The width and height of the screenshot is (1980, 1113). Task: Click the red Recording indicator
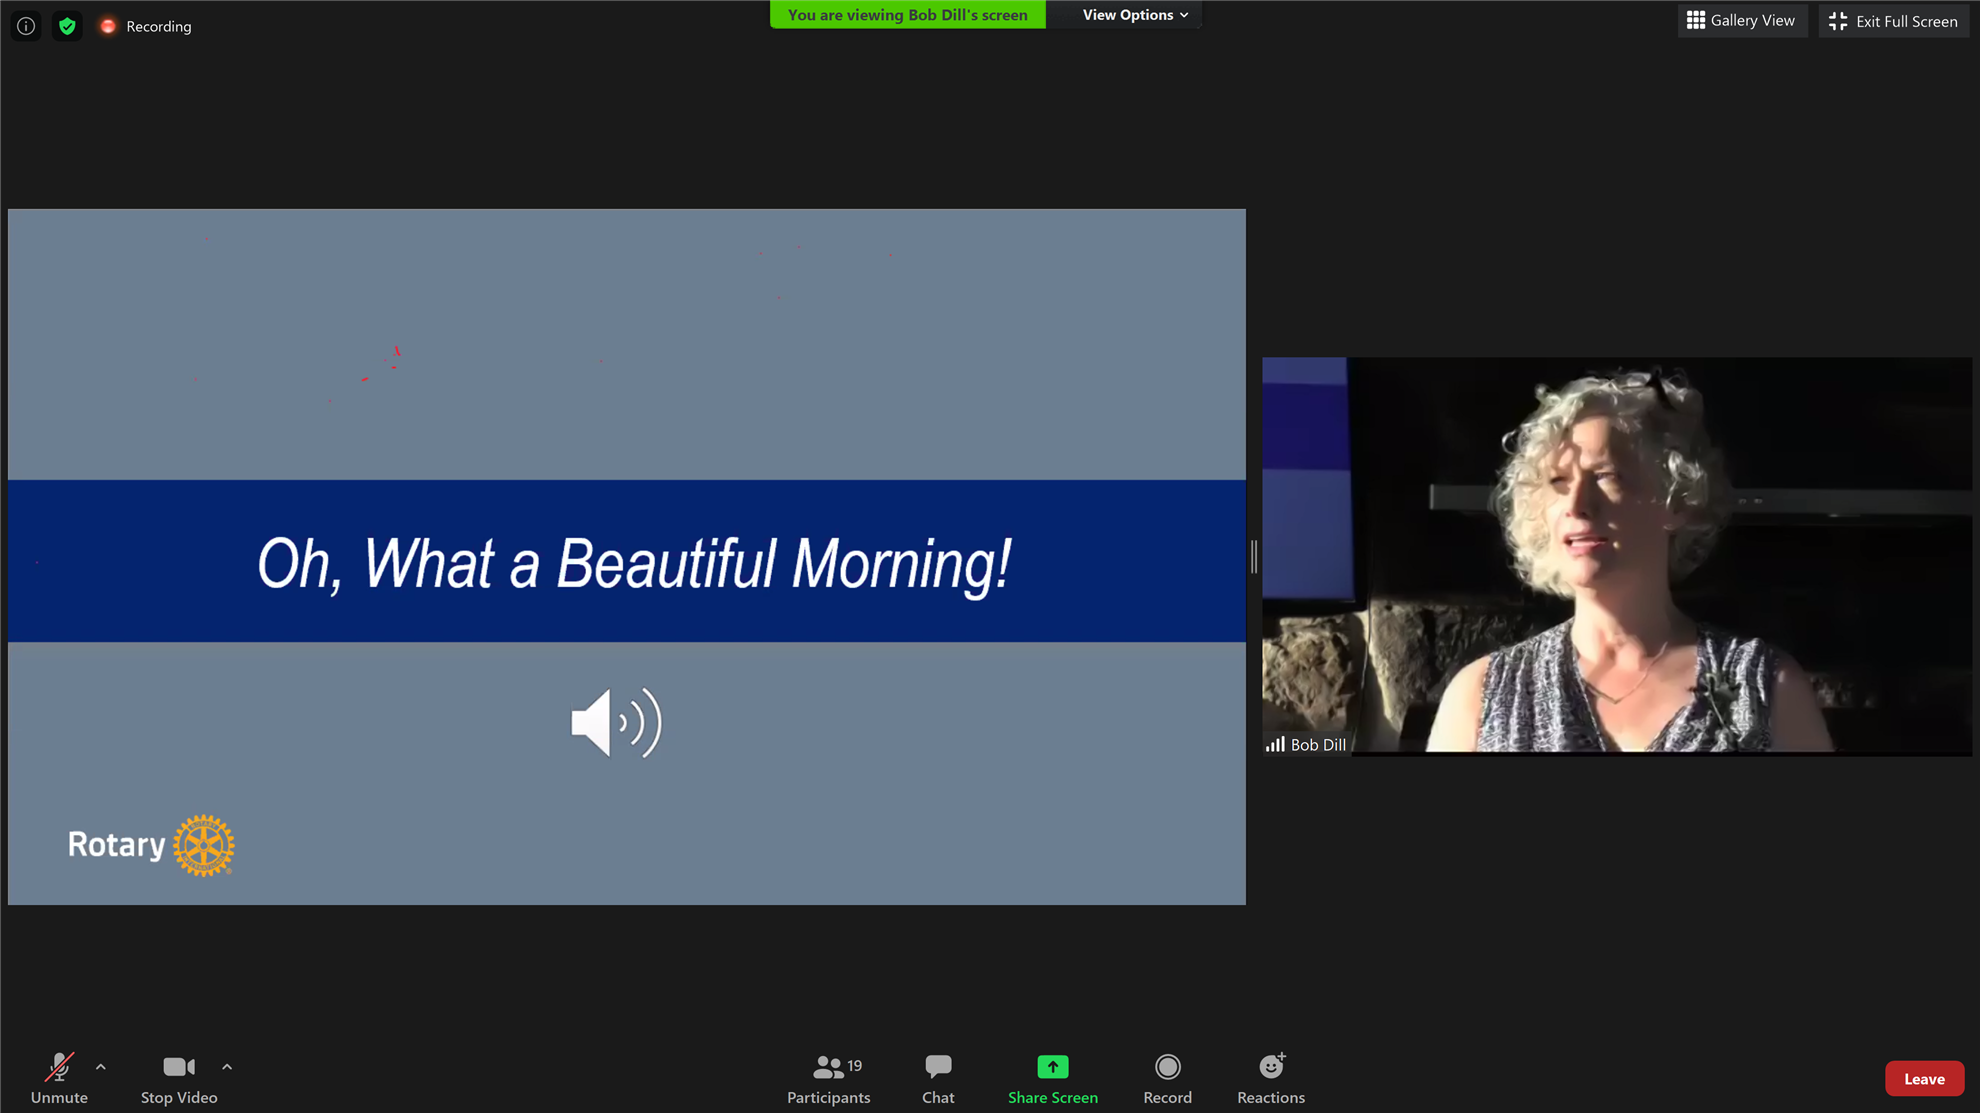[108, 26]
